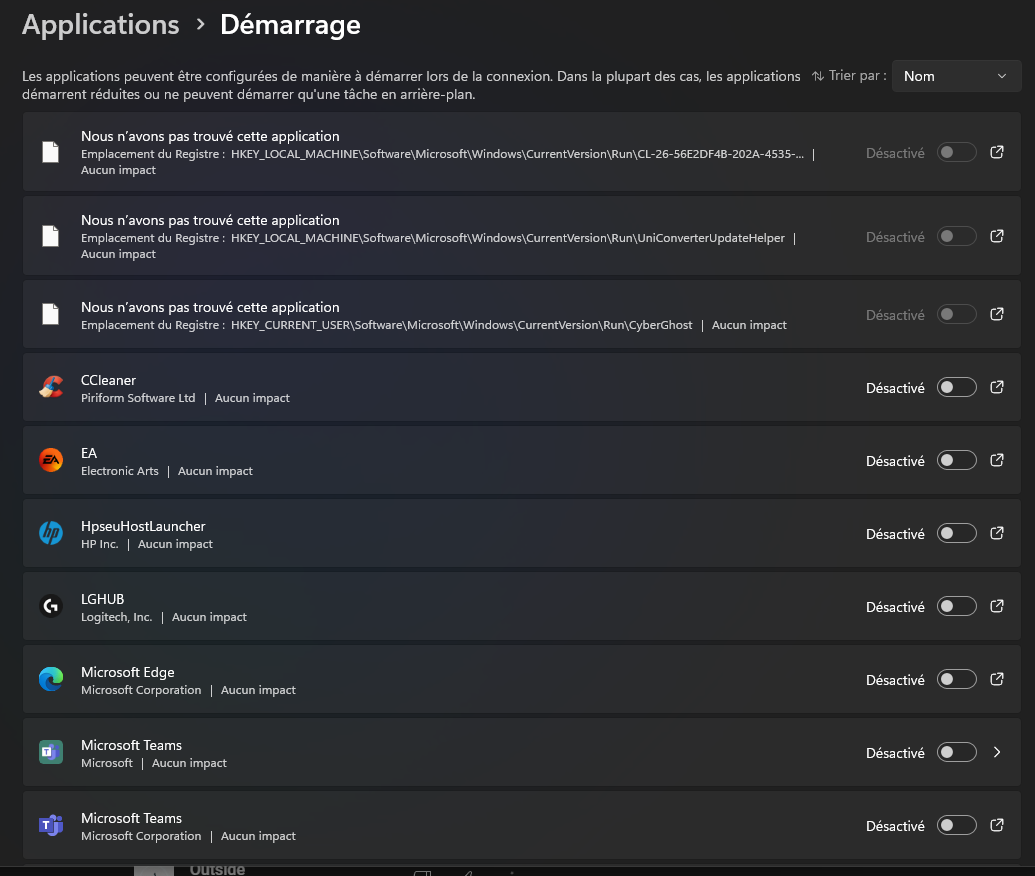Click 'Aucun impact' in the CCleaner row
The height and width of the screenshot is (876, 1035).
point(252,398)
